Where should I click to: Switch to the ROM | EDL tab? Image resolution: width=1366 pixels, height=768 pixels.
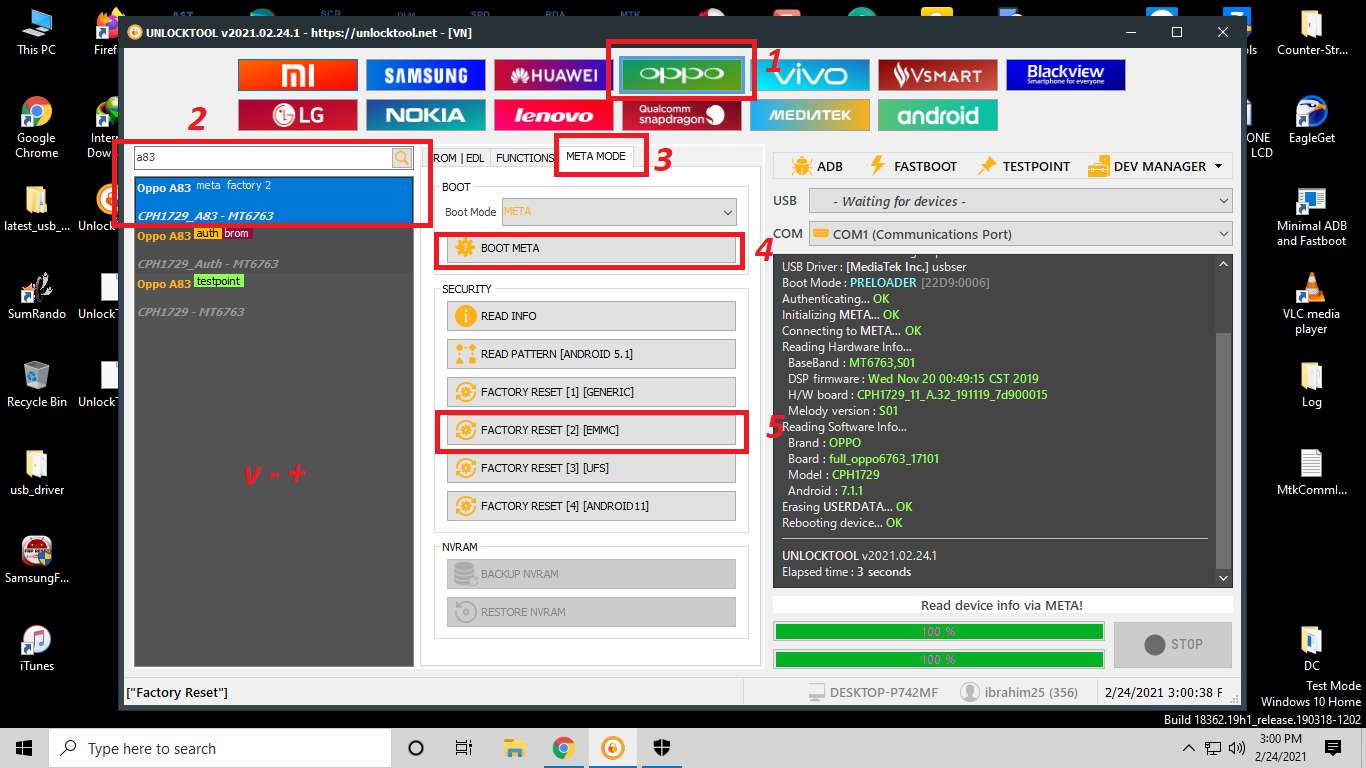(x=459, y=158)
